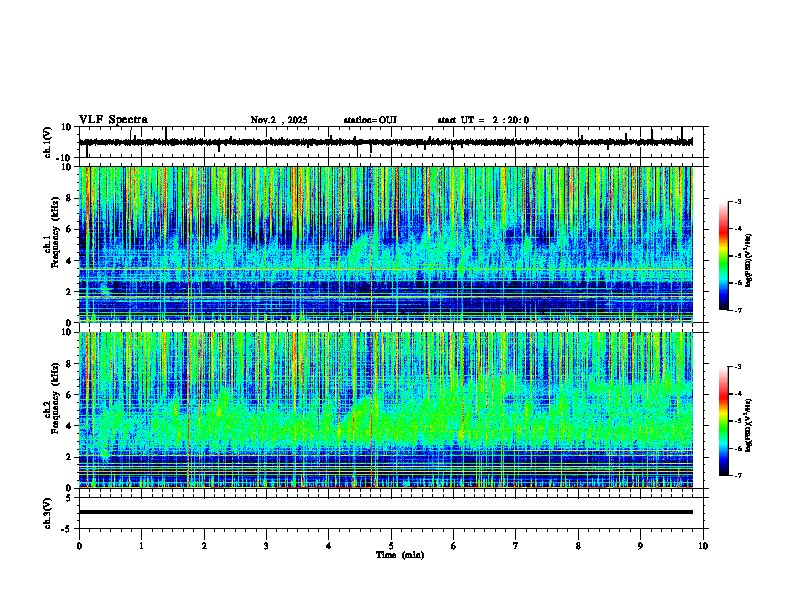Click the "6" tick on time axis
Image resolution: width=792 pixels, height=612 pixels.
[454, 546]
